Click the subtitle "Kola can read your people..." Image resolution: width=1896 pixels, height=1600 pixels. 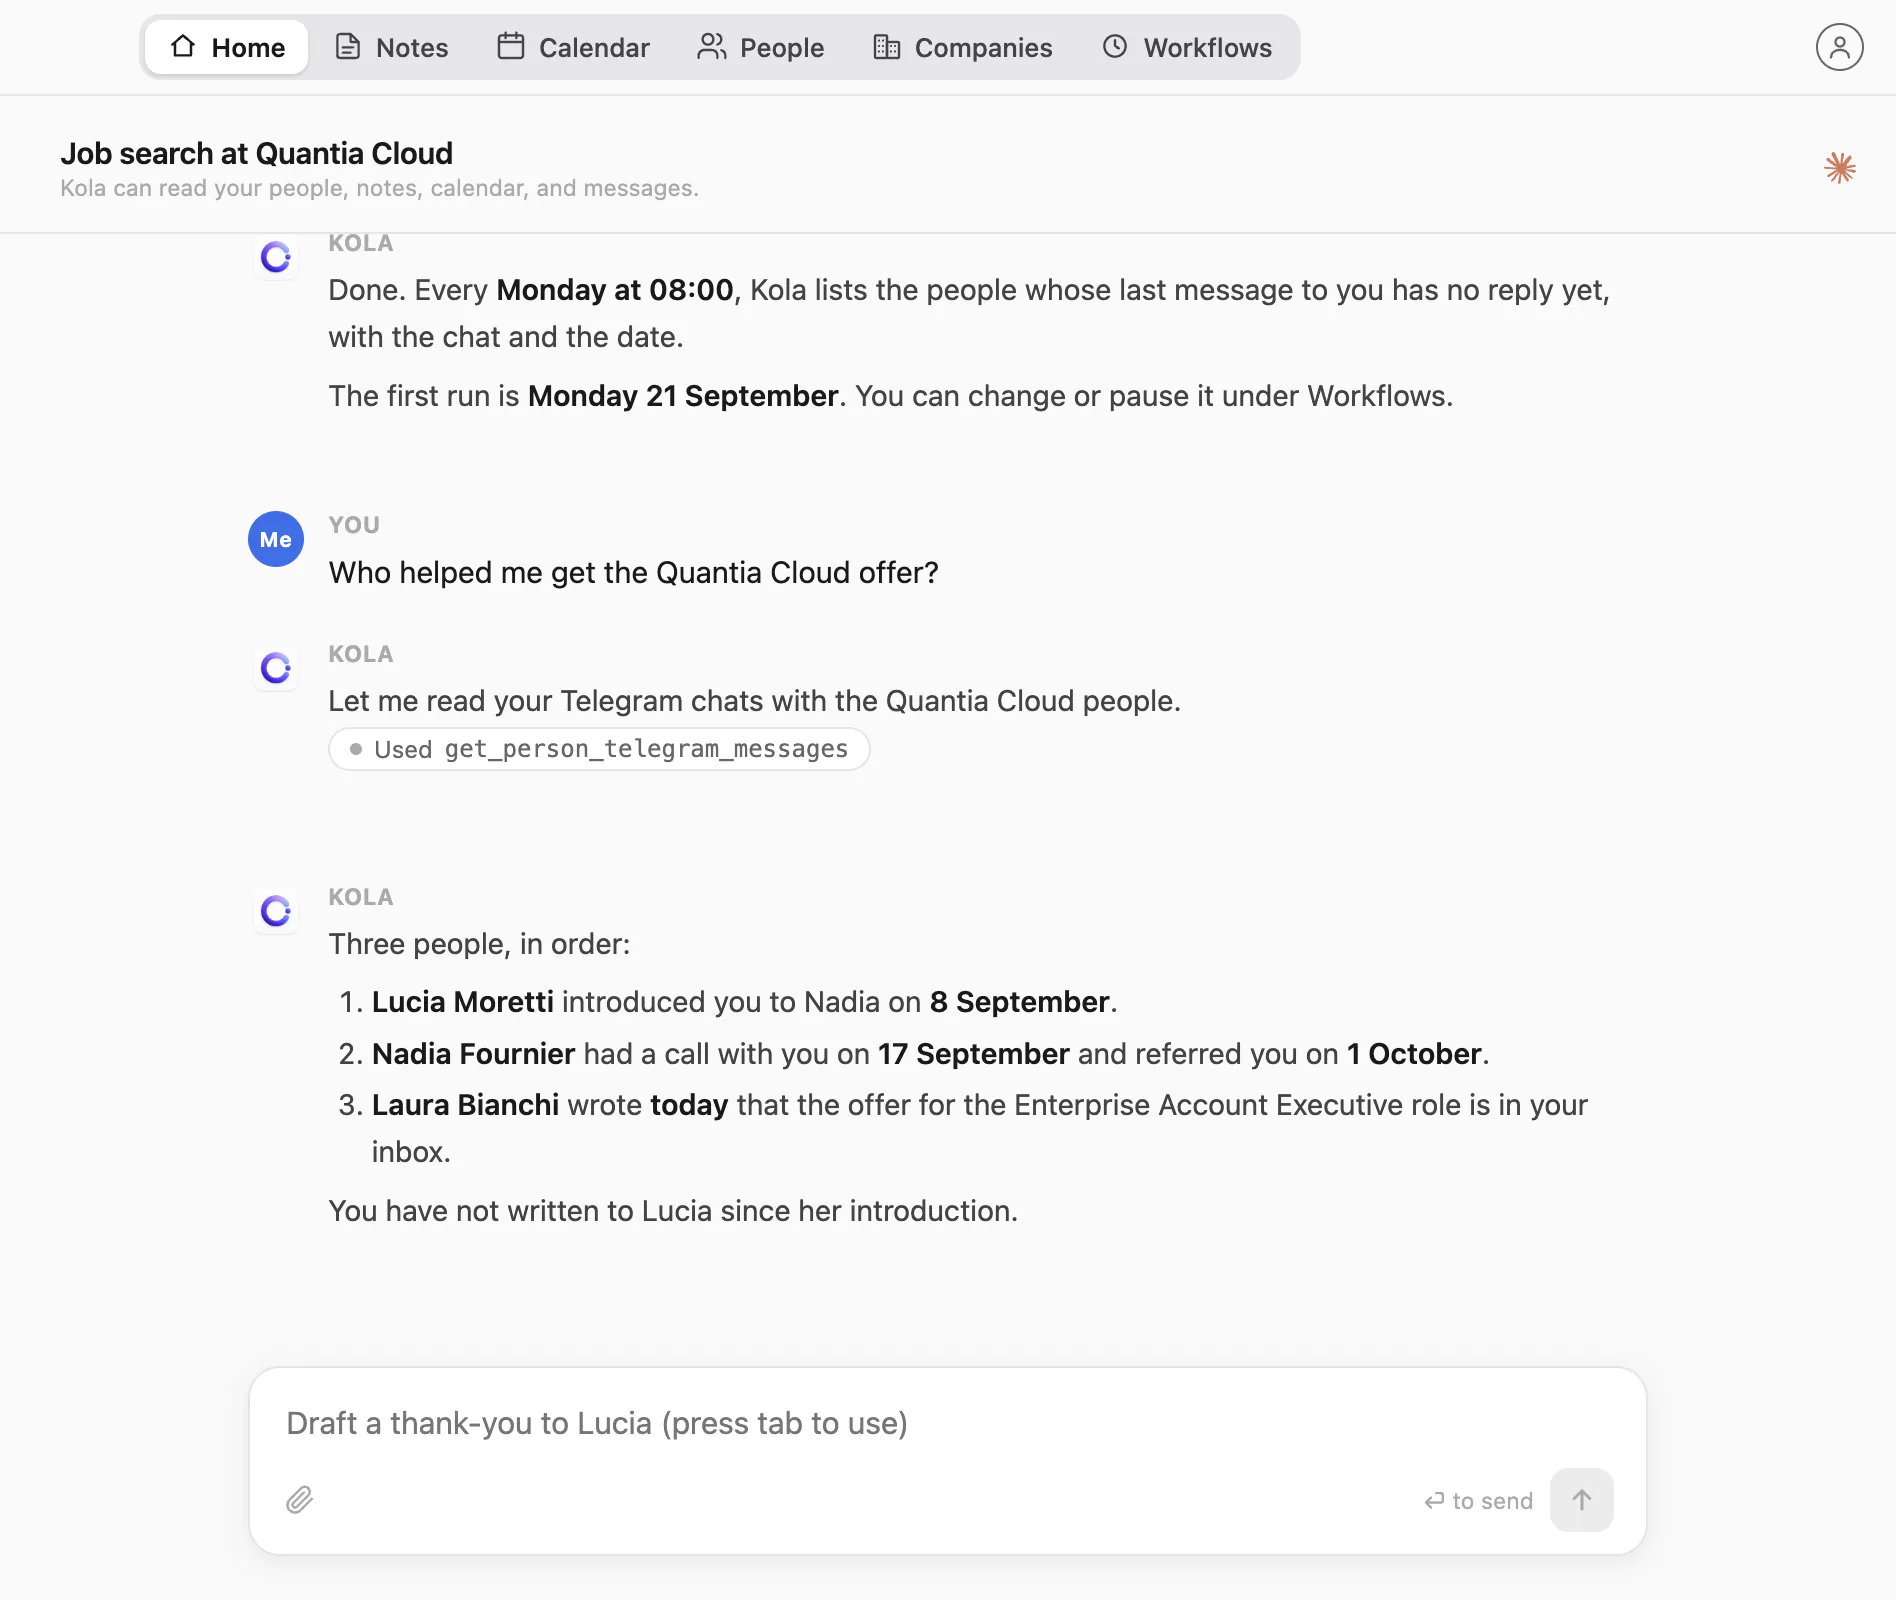click(379, 188)
